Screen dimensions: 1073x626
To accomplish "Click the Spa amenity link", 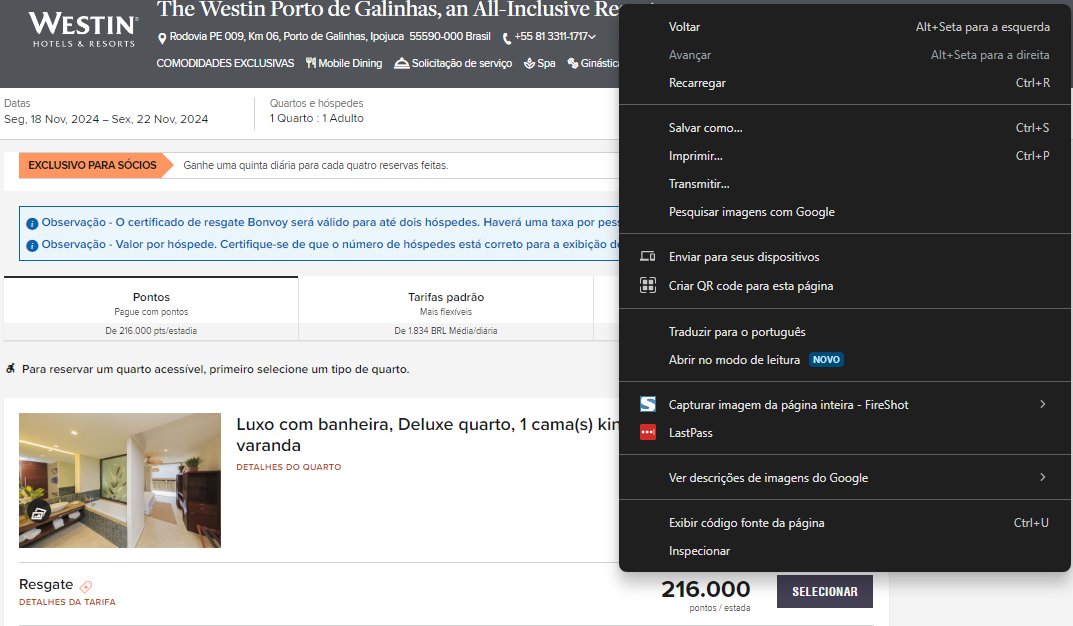I will pyautogui.click(x=546, y=63).
